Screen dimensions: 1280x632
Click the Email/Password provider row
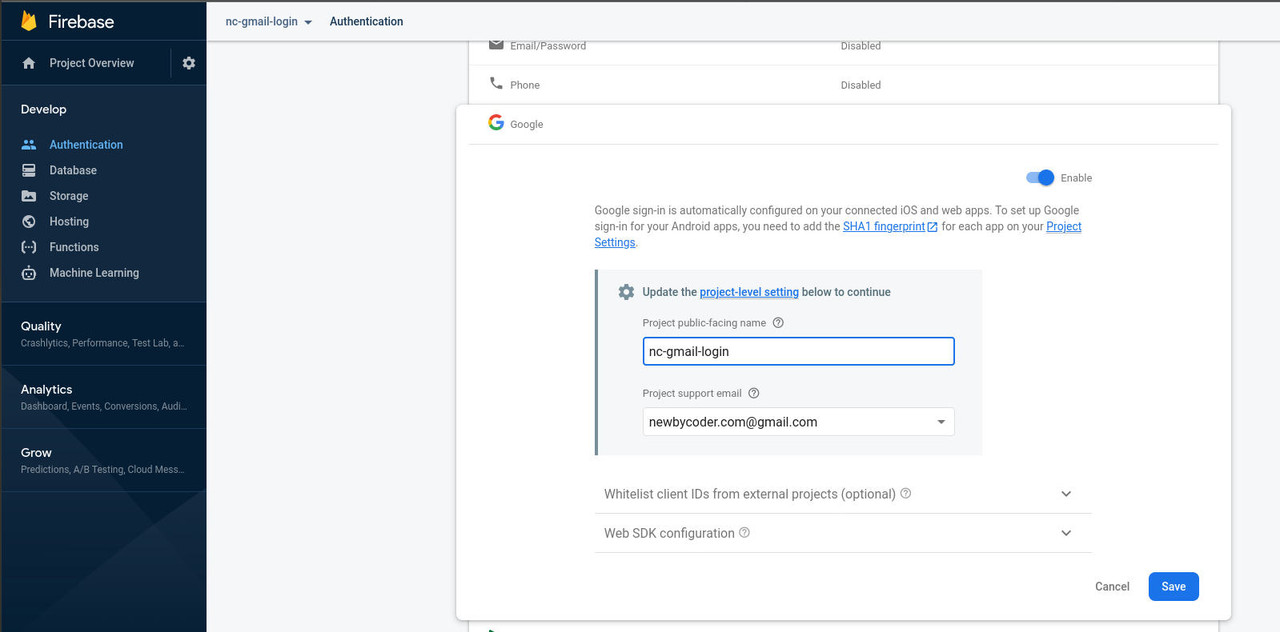(x=843, y=46)
